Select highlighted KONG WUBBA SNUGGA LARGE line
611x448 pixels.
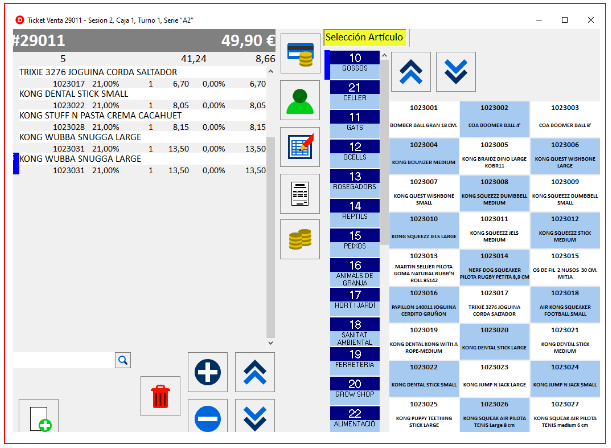[x=143, y=164]
